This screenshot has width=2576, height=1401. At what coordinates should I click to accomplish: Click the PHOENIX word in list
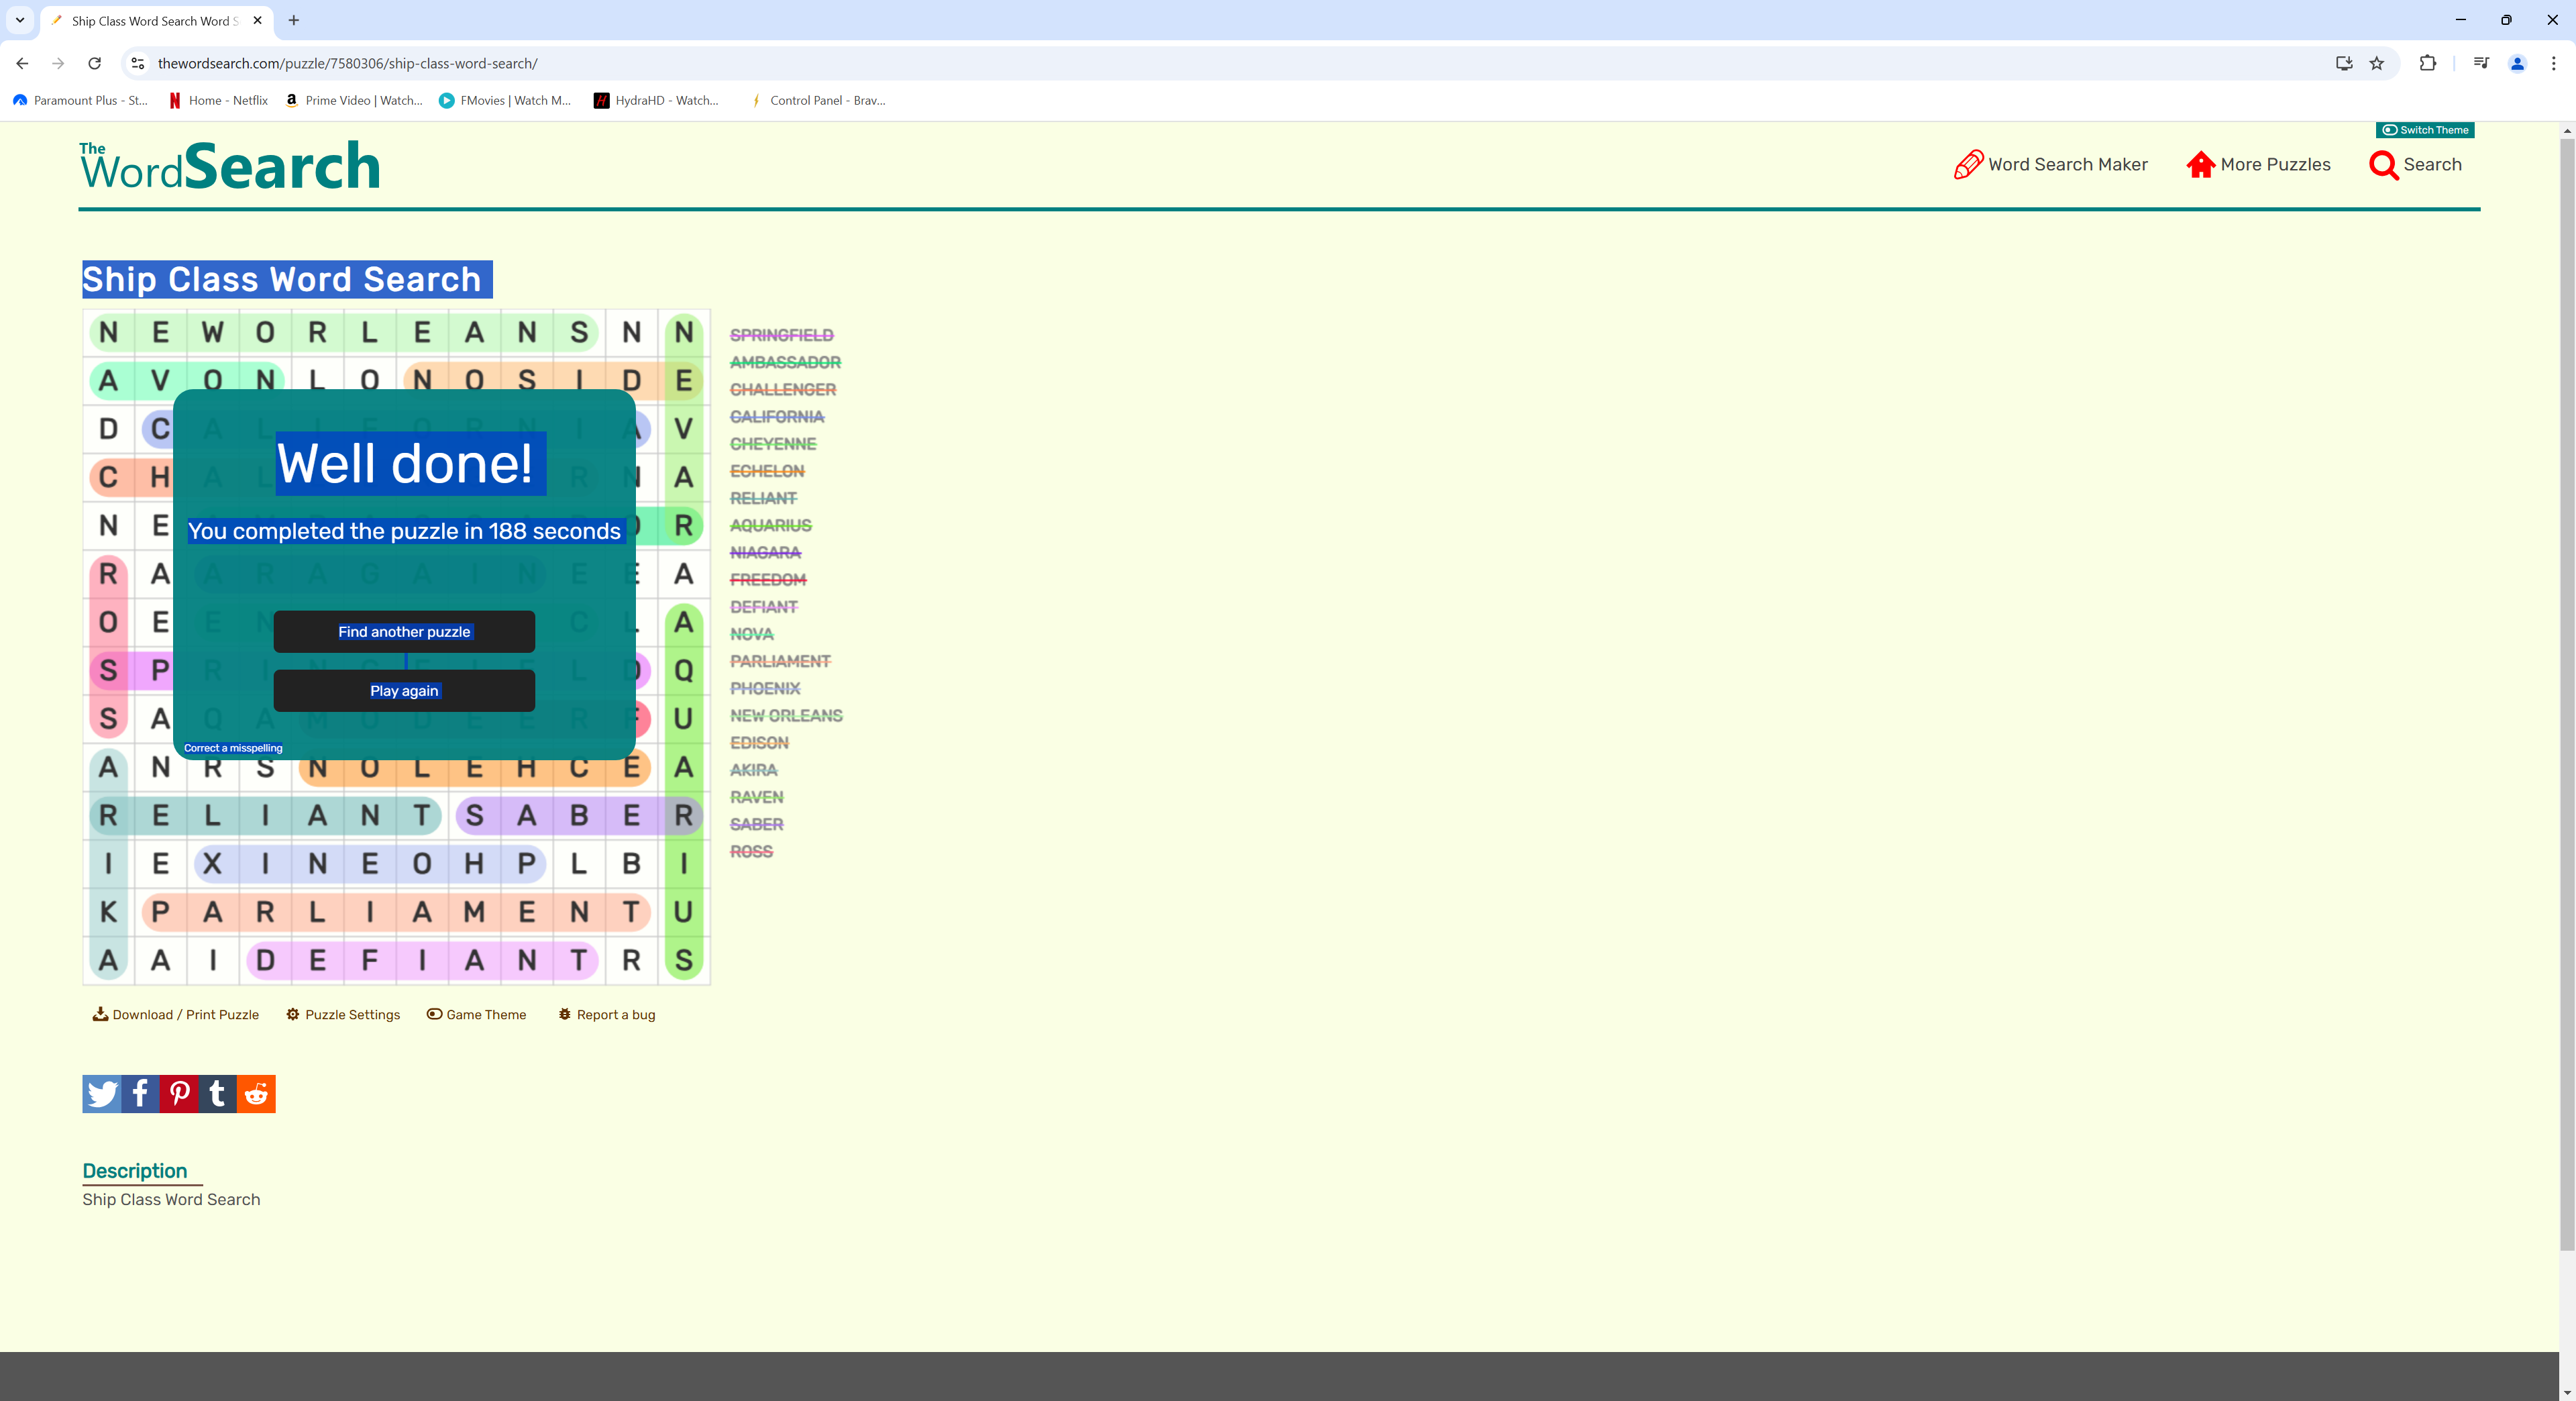(x=765, y=688)
